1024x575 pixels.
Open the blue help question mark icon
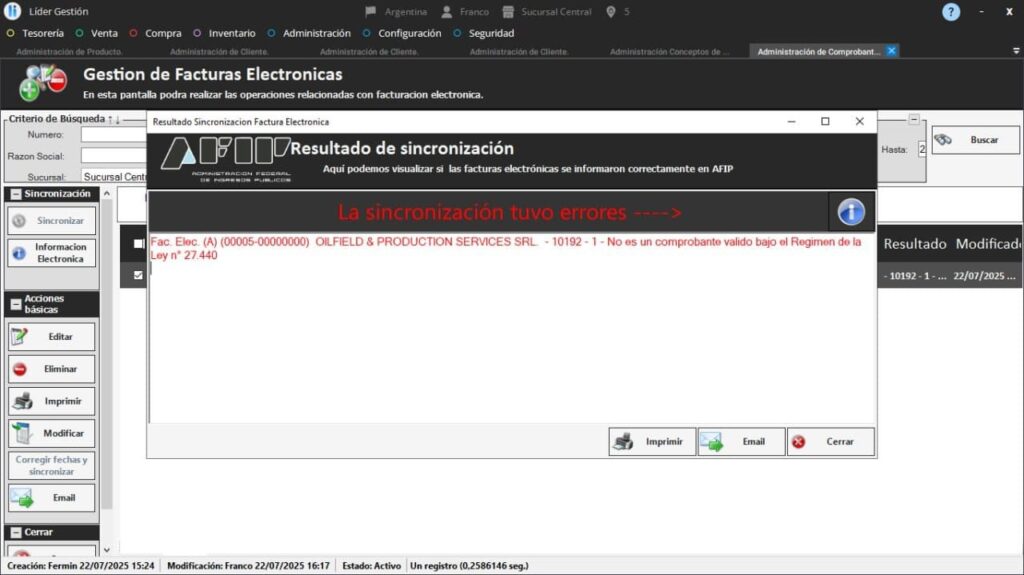click(x=951, y=12)
